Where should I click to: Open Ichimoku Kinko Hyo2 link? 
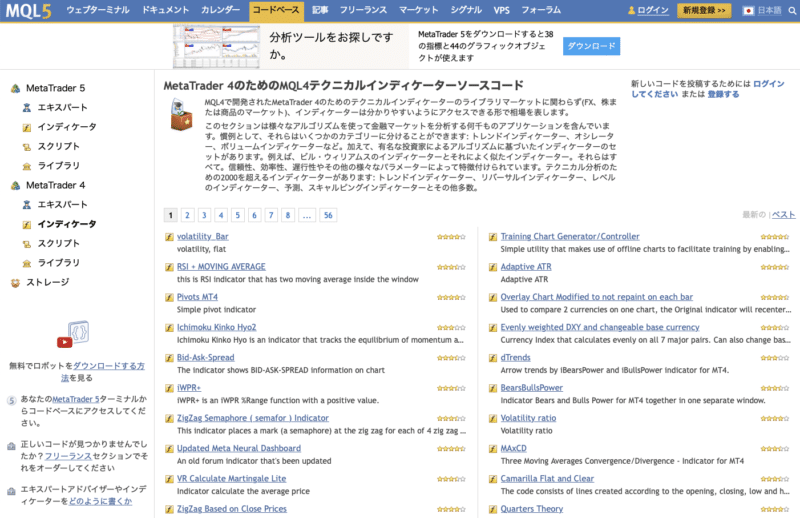click(x=216, y=328)
